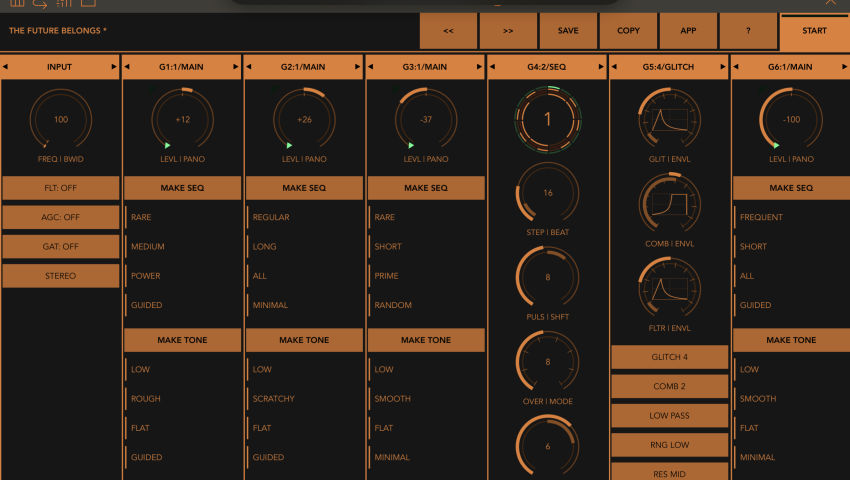Toggle the RNG LOW setting
Viewport: 850px width, 480px height.
[669, 445]
